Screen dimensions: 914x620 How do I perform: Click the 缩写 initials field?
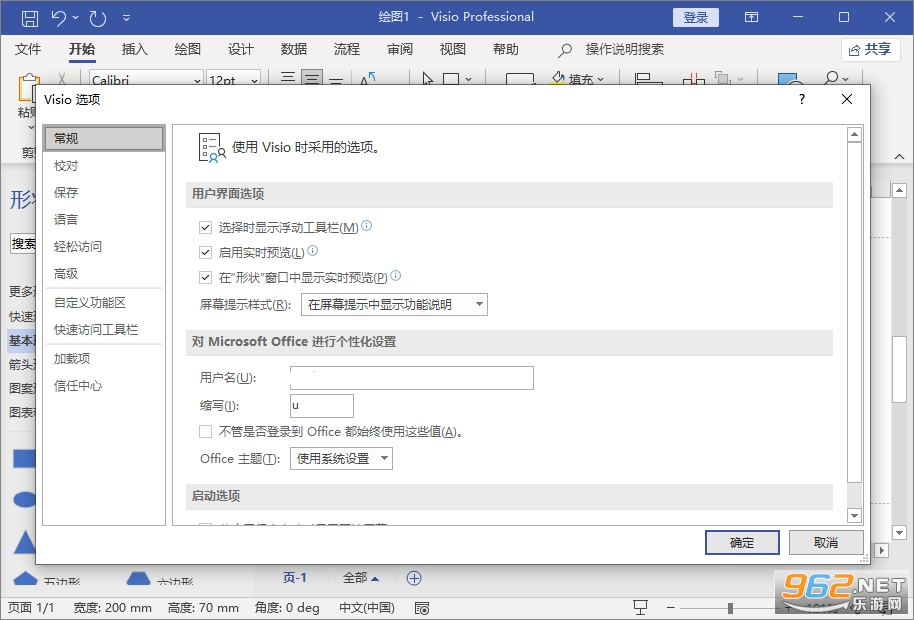click(322, 406)
